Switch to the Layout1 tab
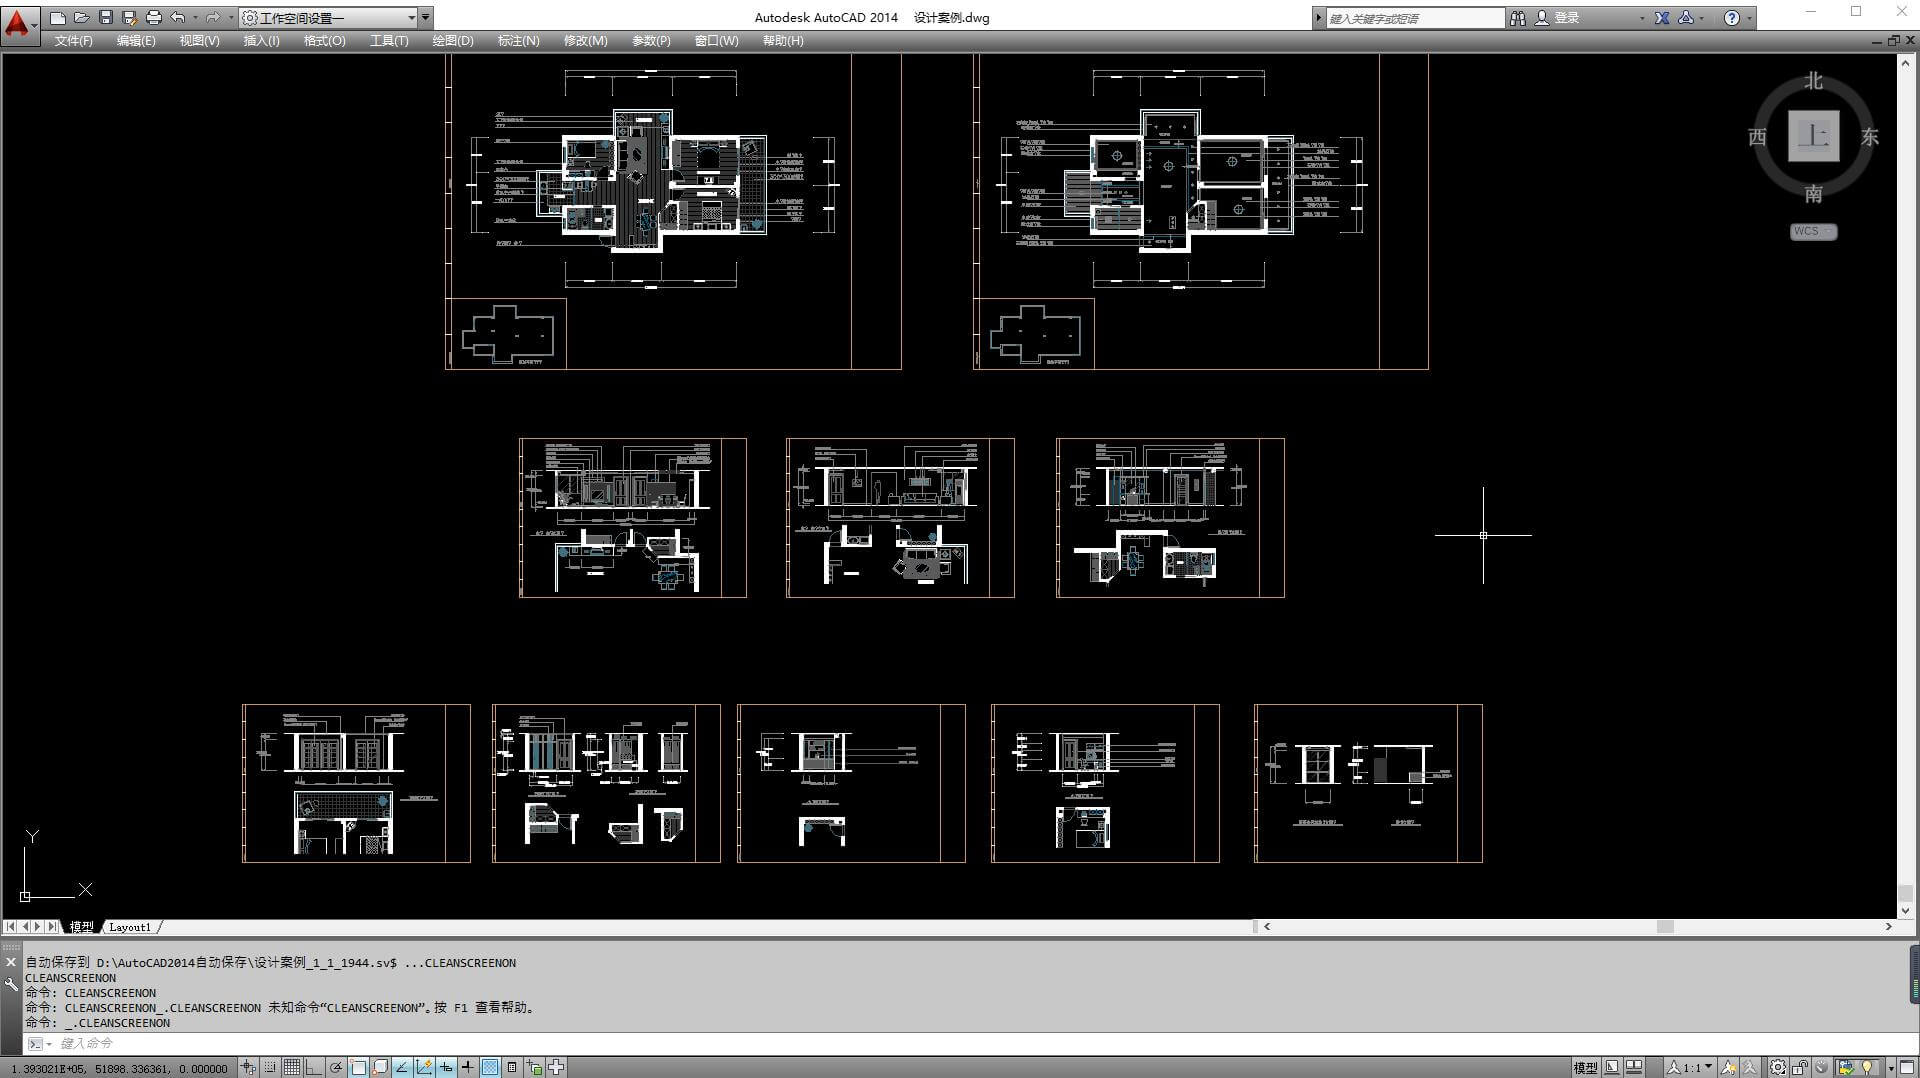This screenshot has width=1920, height=1078. coord(130,927)
